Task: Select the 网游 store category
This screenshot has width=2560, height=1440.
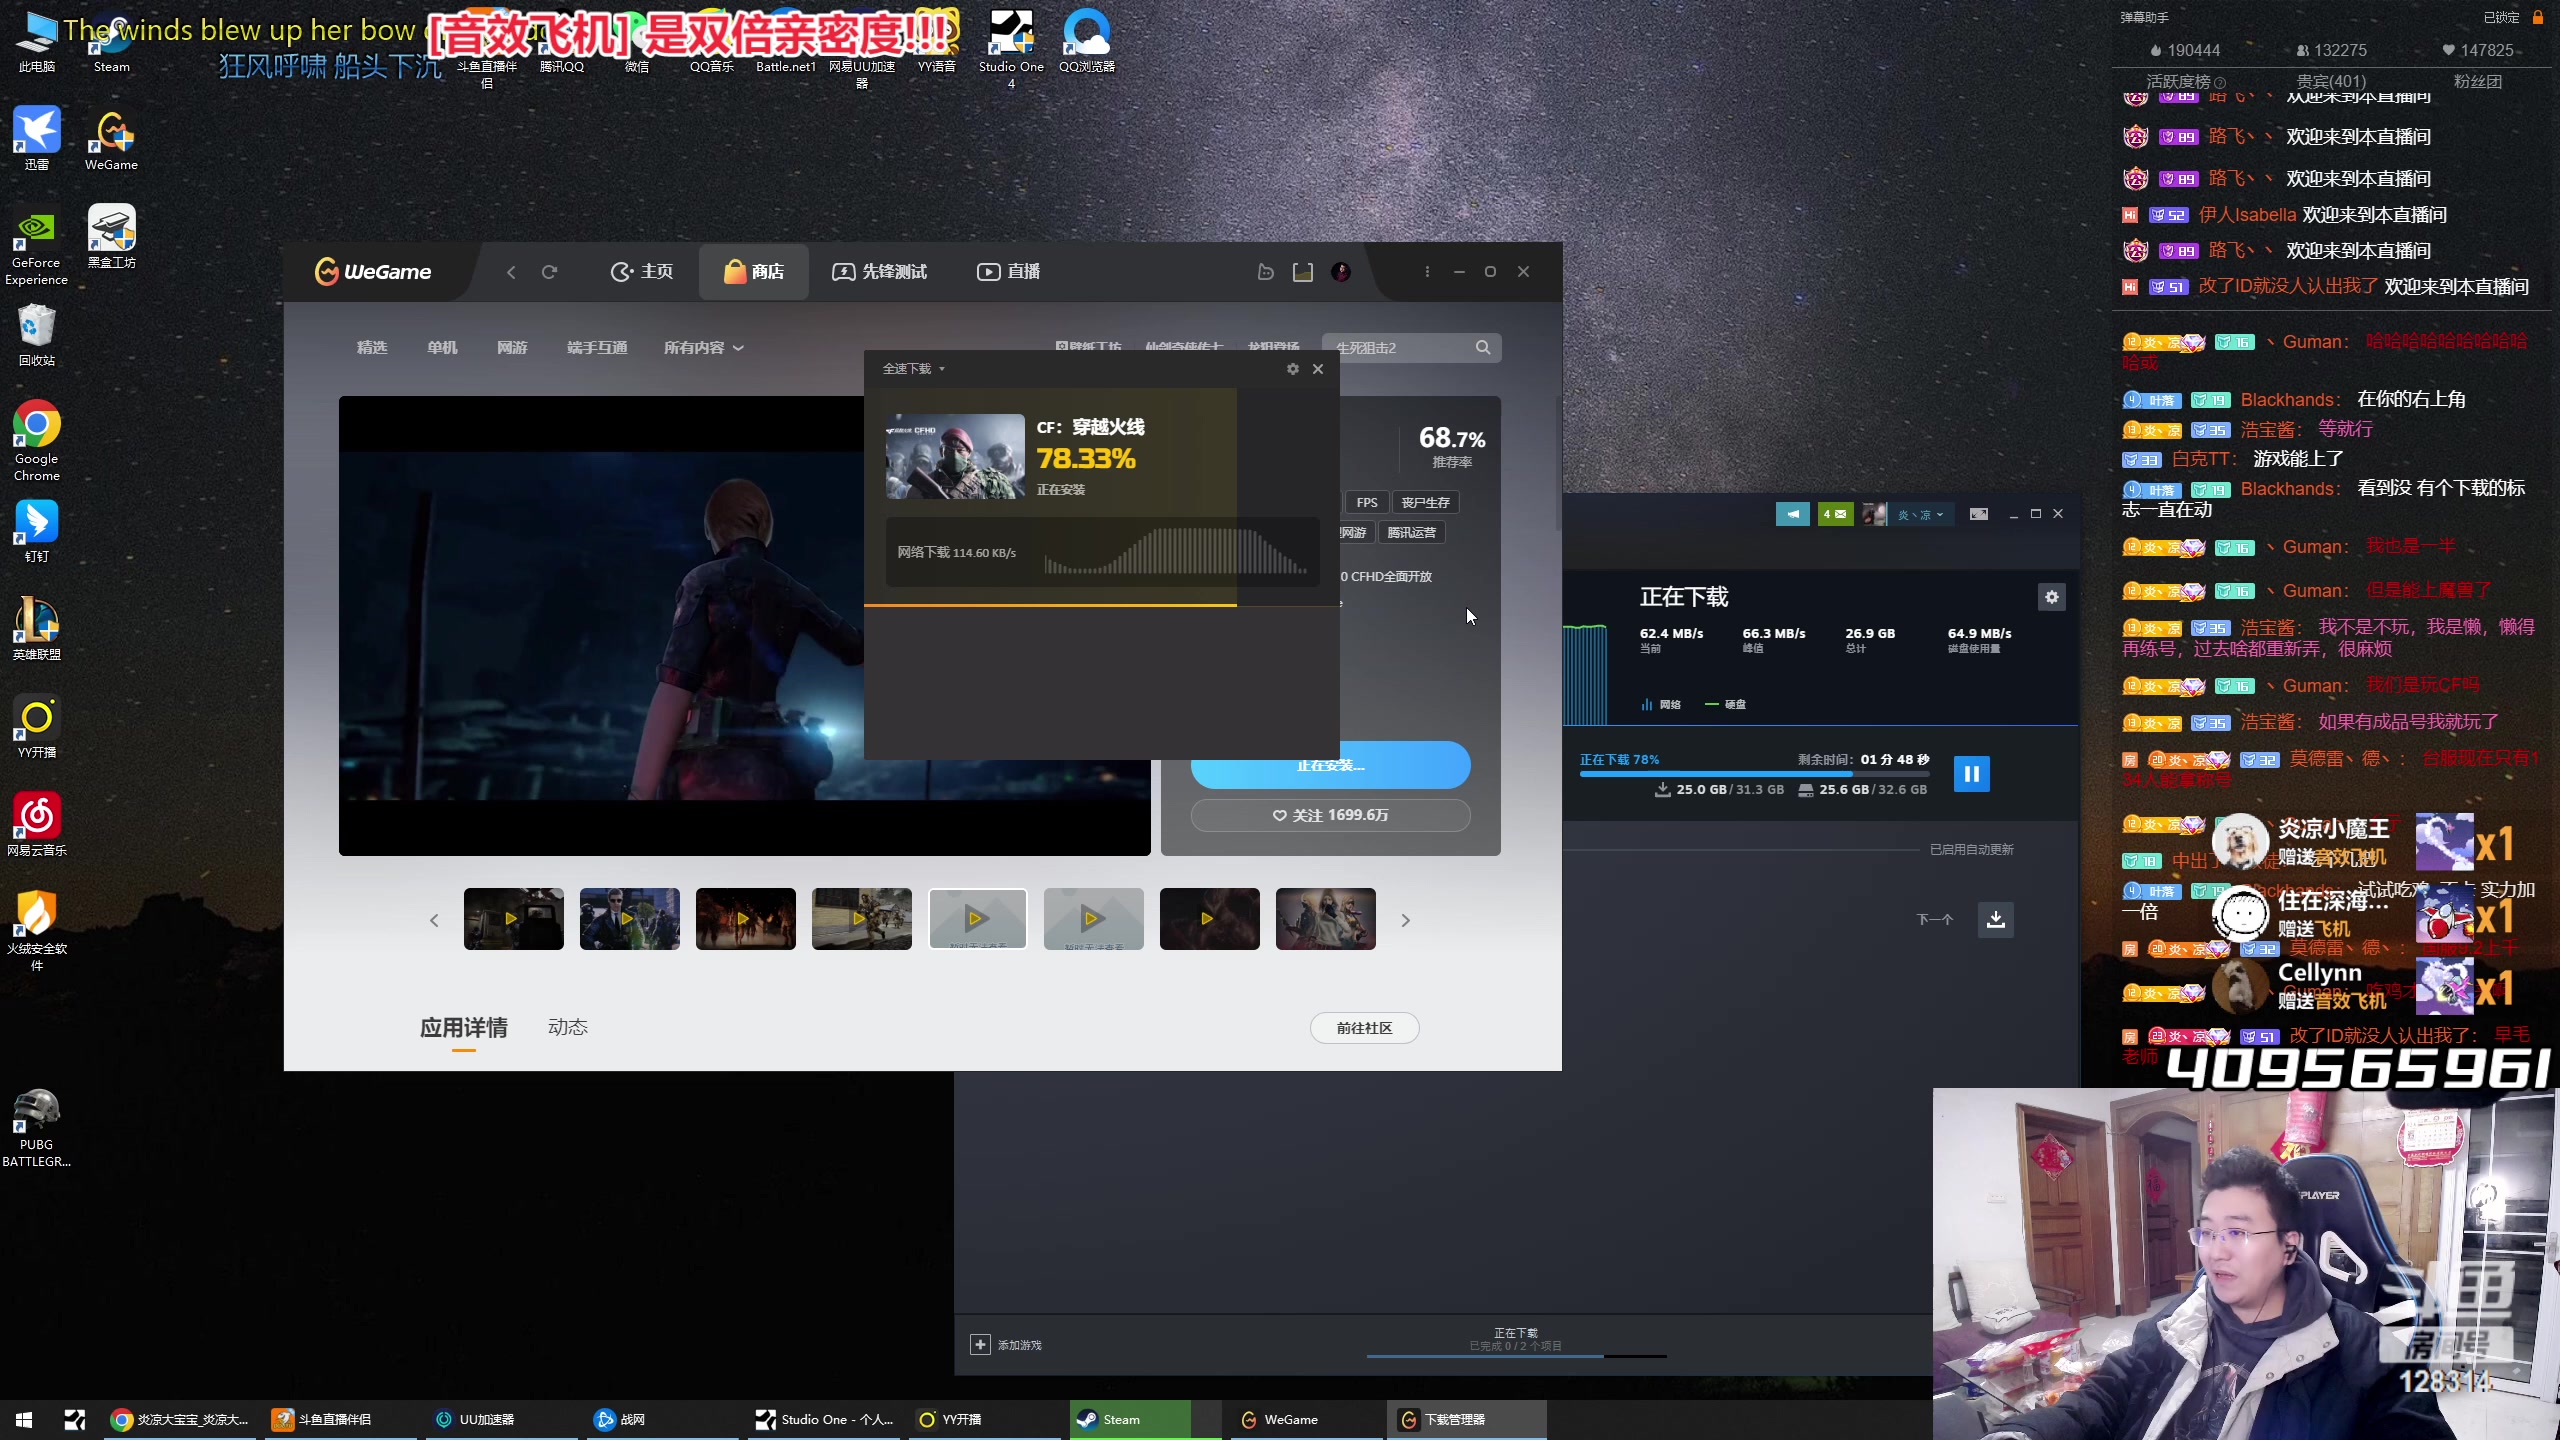Action: point(512,348)
